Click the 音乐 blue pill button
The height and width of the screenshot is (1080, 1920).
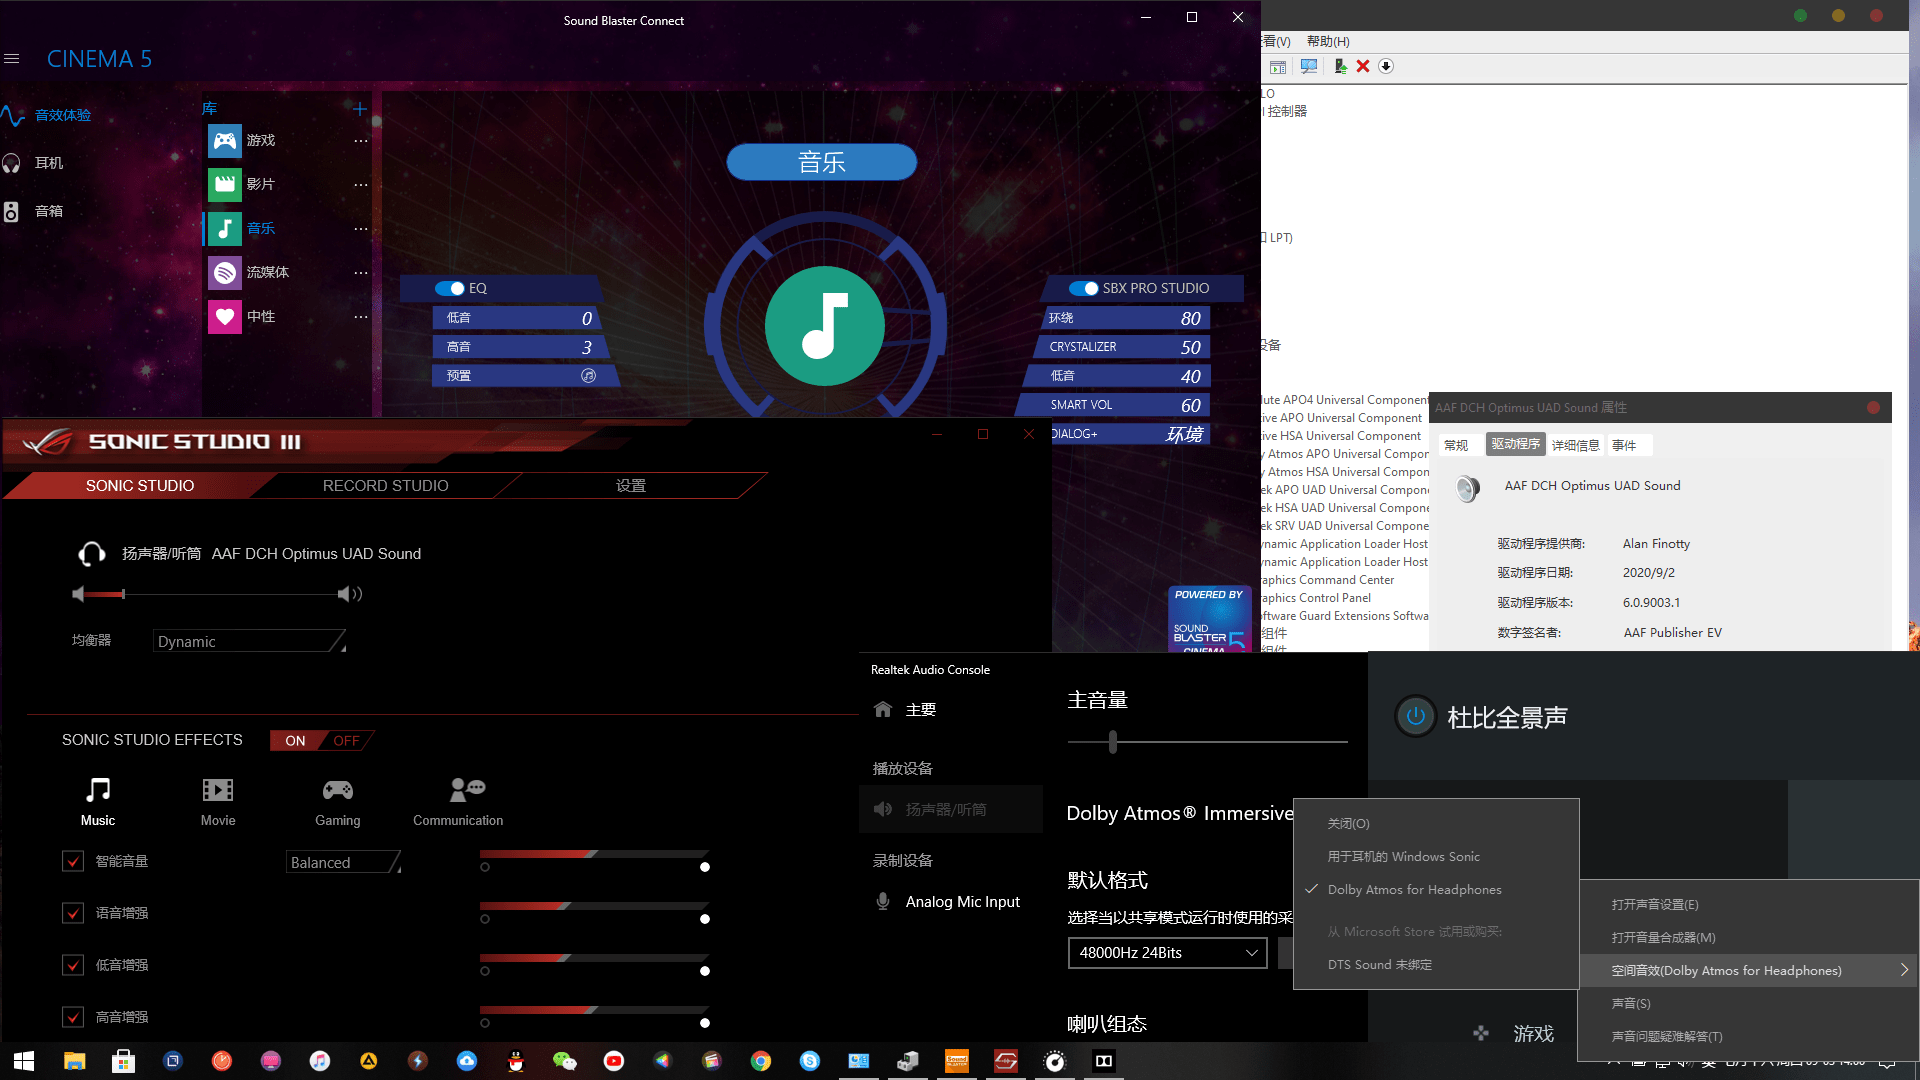point(821,162)
